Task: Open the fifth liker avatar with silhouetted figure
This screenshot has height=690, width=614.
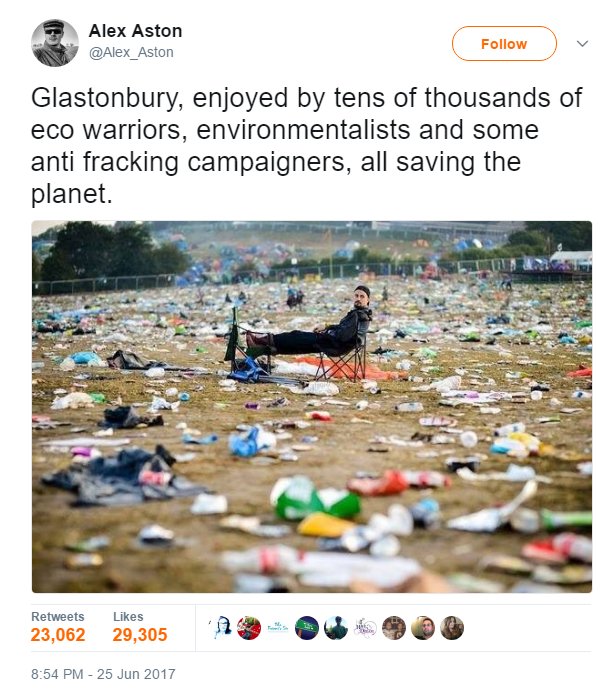Action: [337, 628]
